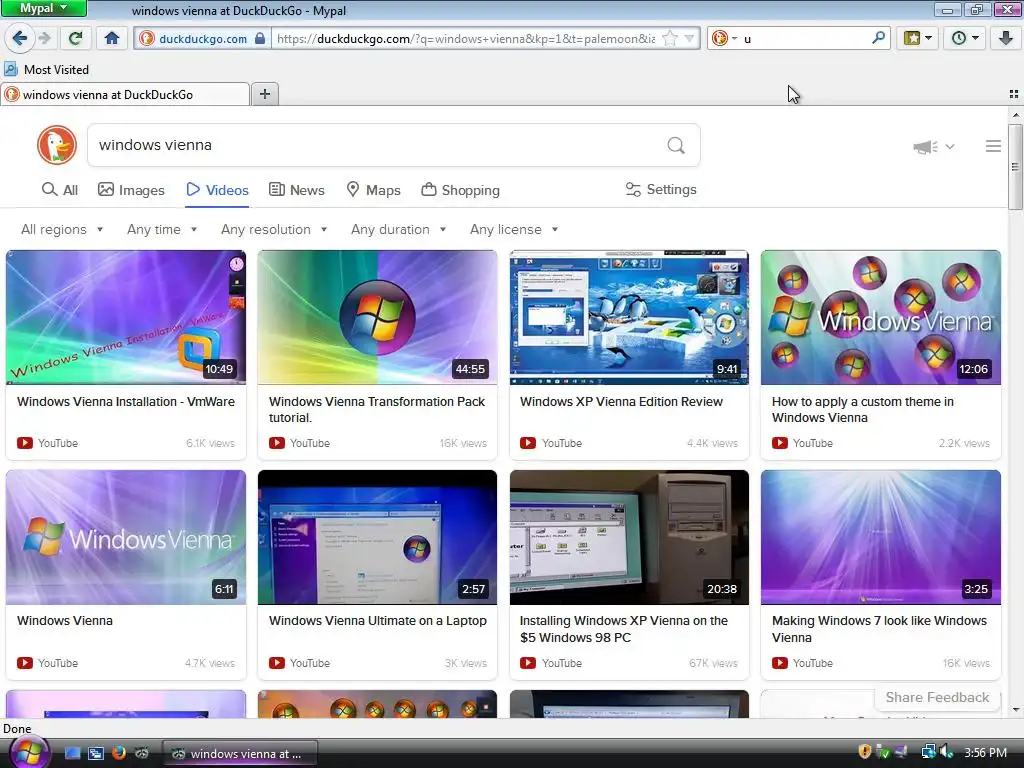
Task: Click the browser Back arrow button
Action: pos(20,38)
